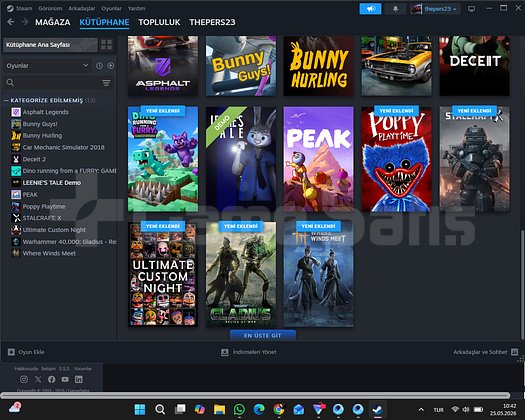Switch to the TOPLULUK tab
This screenshot has height=420, width=525.
(159, 22)
